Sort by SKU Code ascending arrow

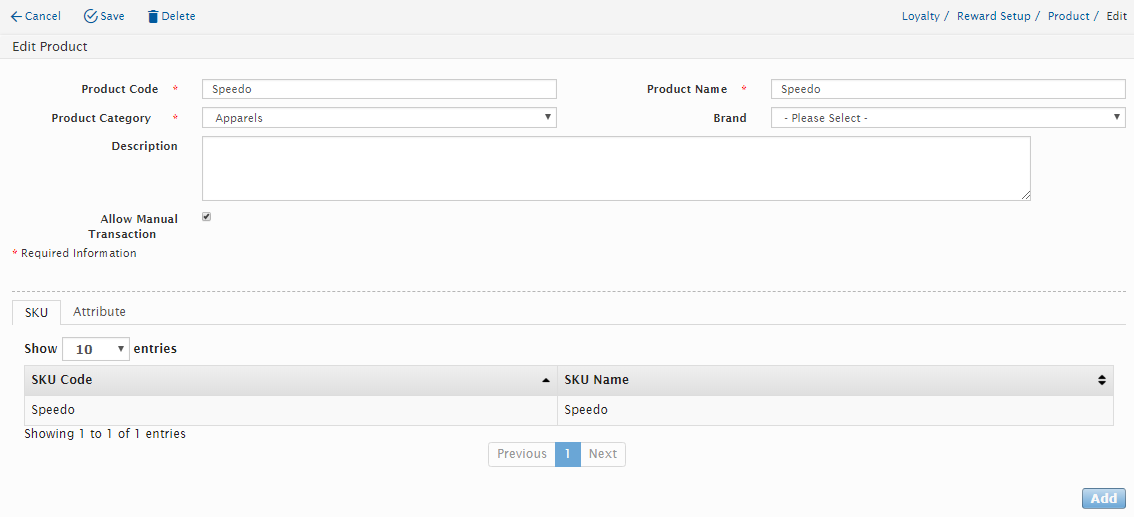coord(545,380)
